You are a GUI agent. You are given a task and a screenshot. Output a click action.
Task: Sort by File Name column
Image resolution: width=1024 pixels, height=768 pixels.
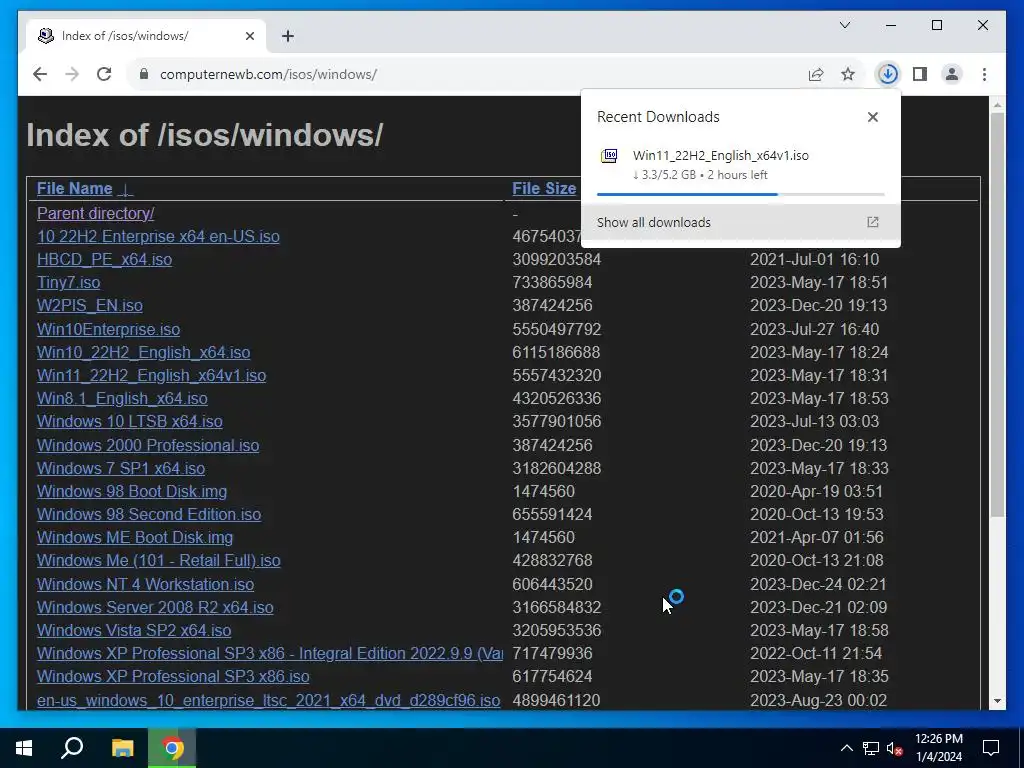pos(74,189)
